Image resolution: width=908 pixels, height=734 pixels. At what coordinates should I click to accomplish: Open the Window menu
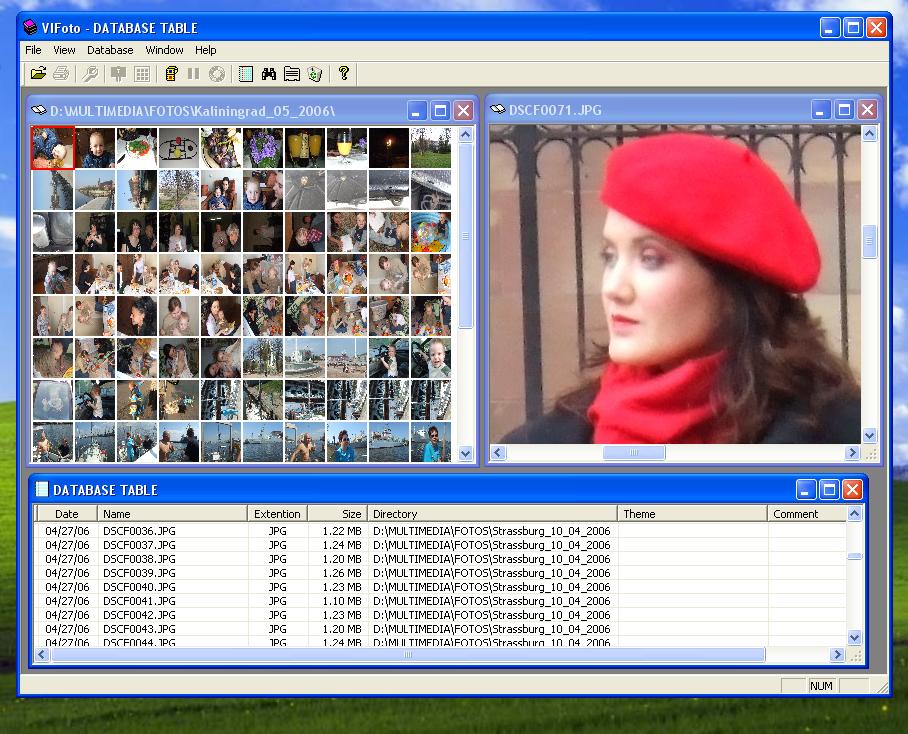[x=164, y=50]
